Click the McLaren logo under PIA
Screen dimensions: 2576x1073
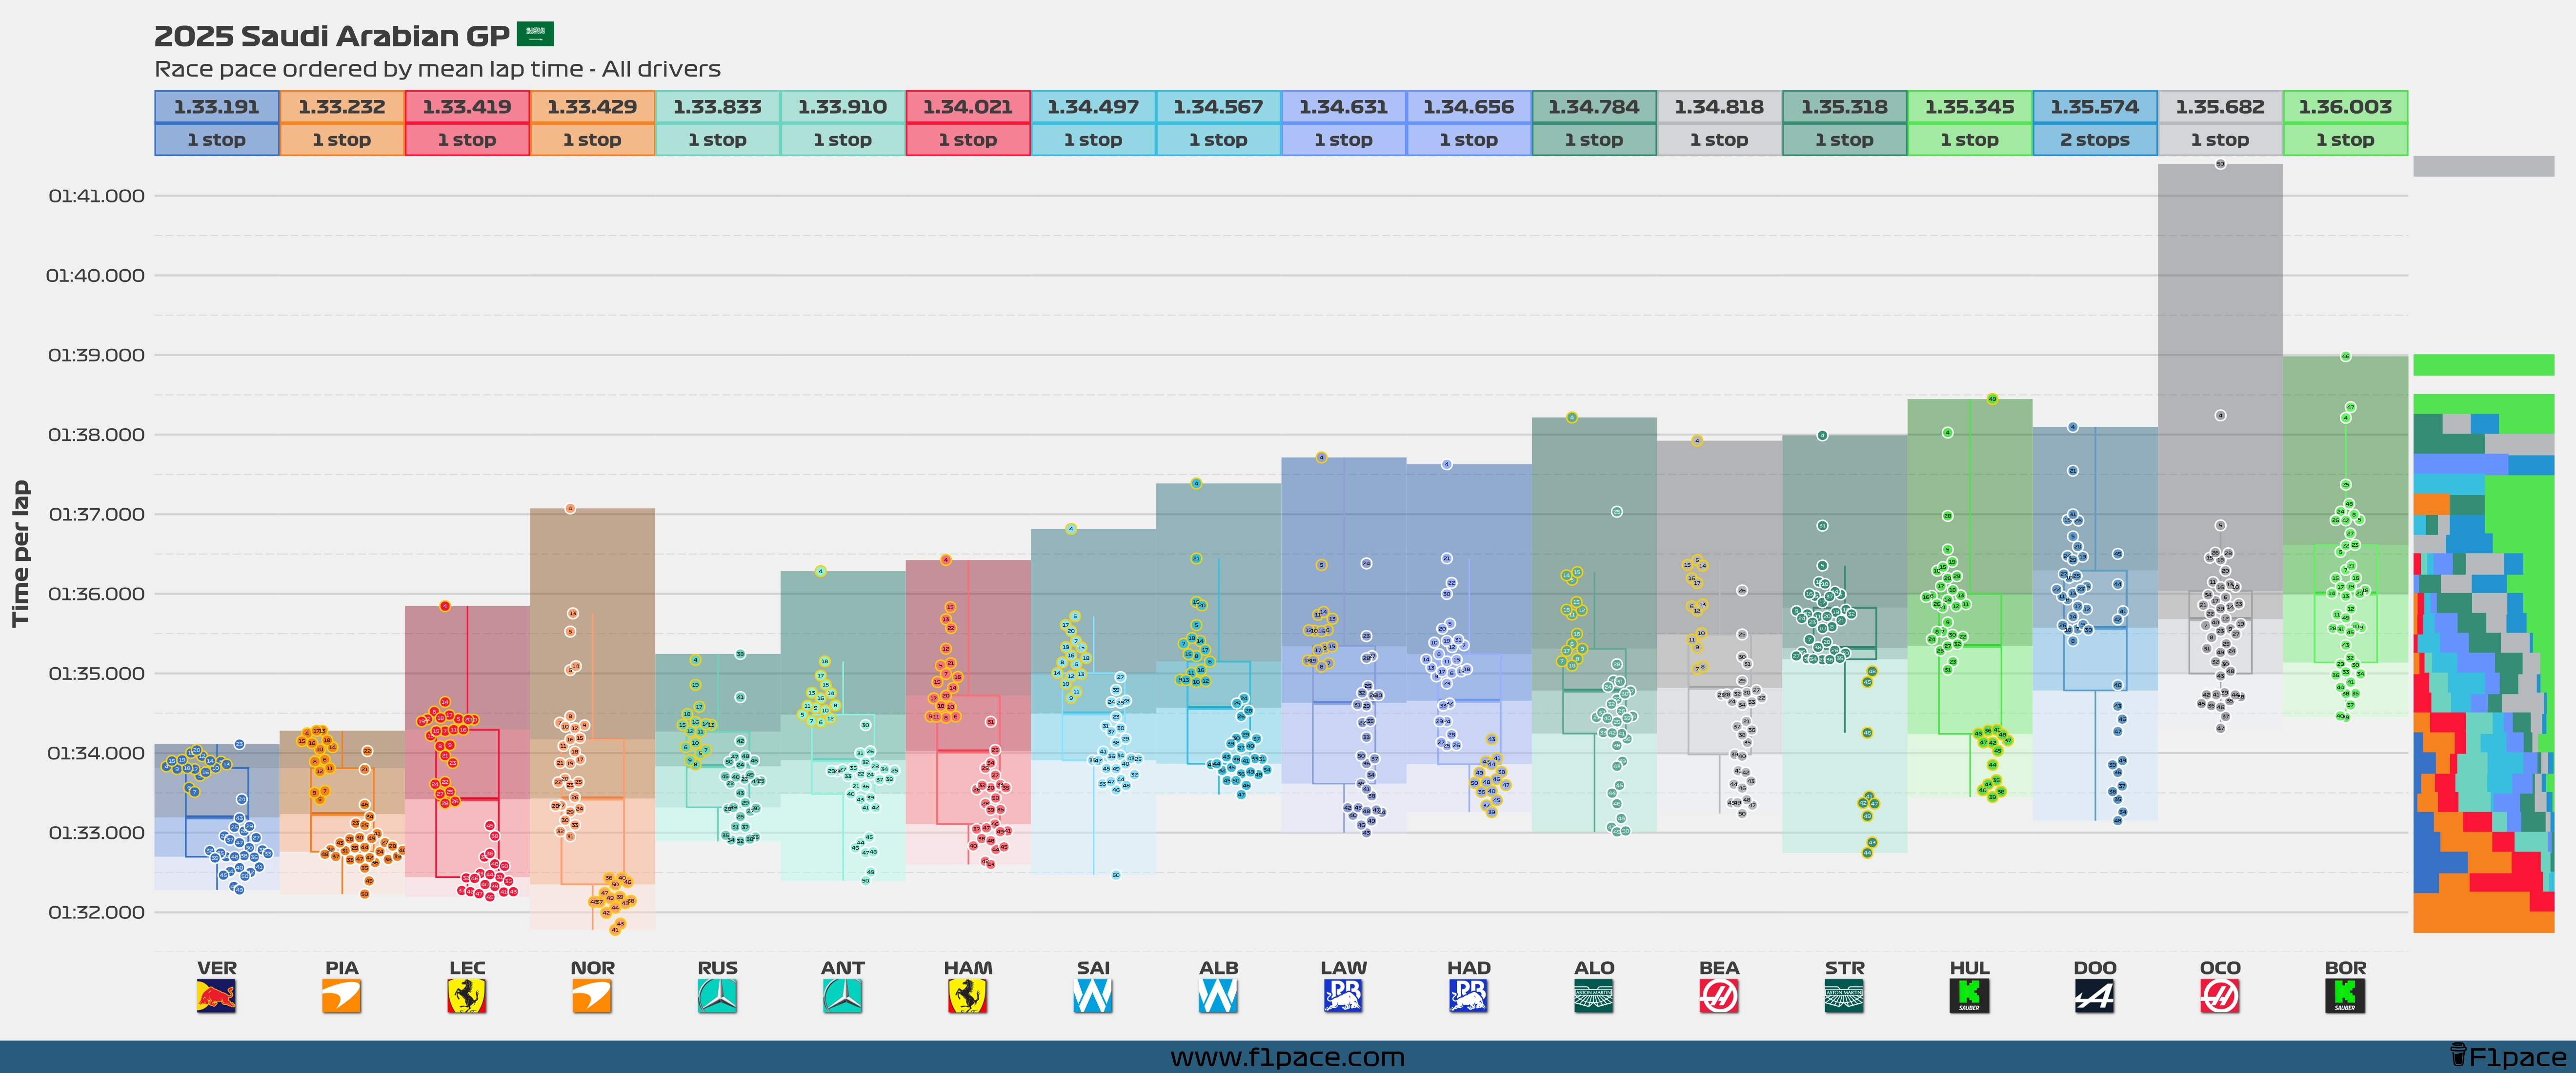[342, 996]
